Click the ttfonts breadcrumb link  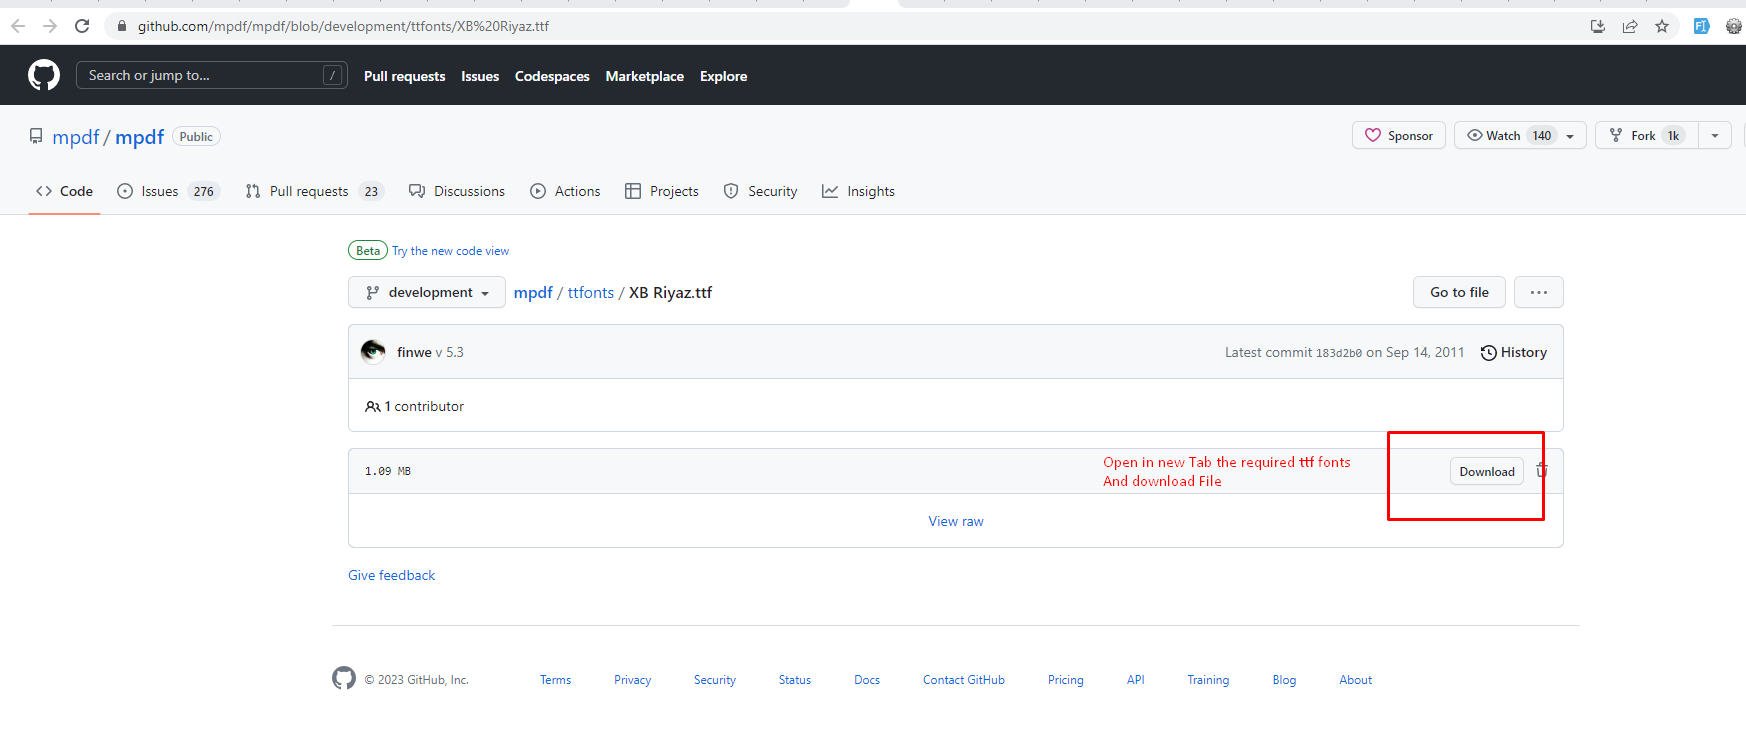591,292
